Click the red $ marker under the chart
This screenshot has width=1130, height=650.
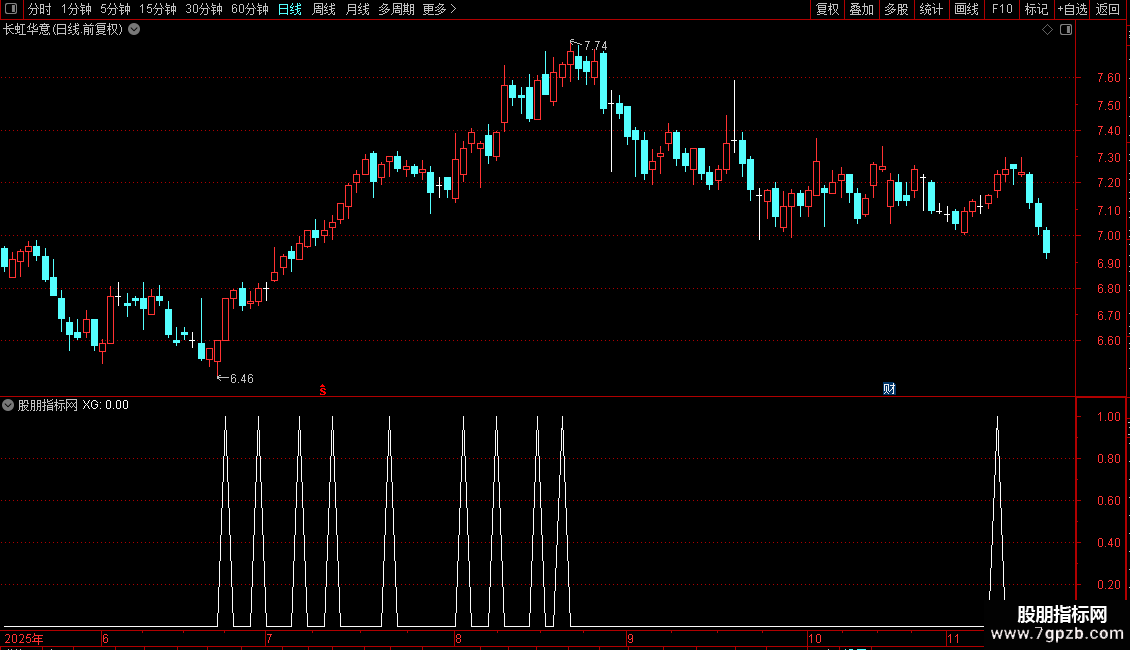click(323, 390)
